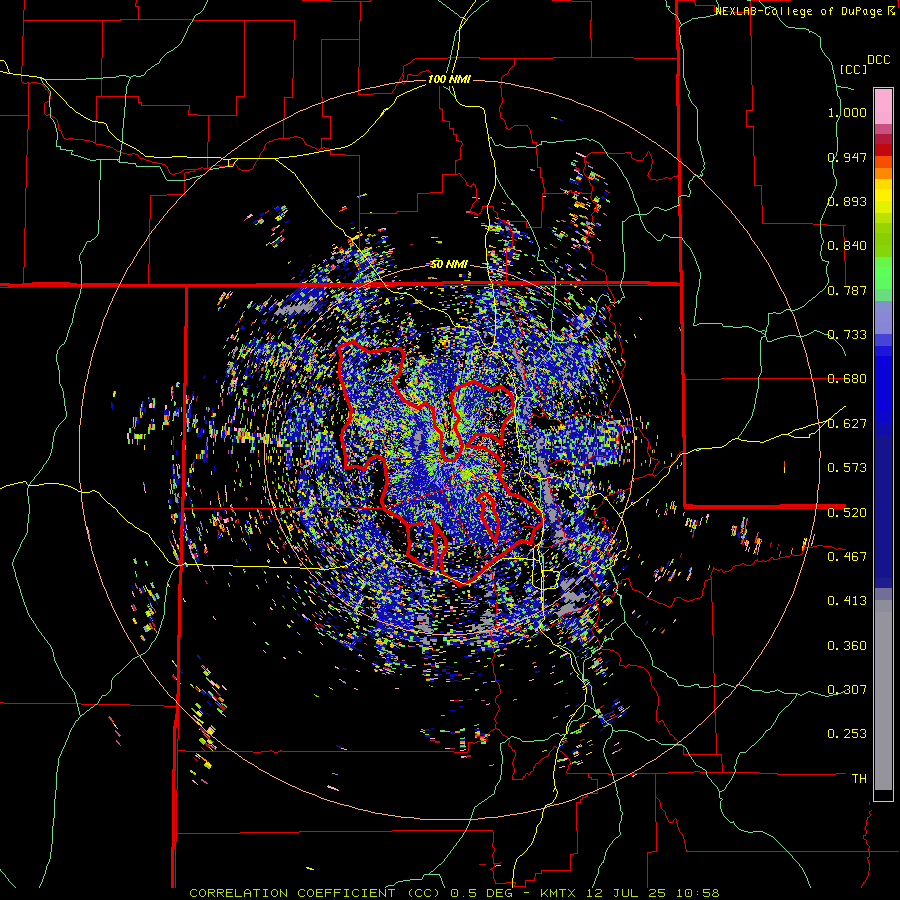Click the 0.787 value on the color scale

point(847,290)
